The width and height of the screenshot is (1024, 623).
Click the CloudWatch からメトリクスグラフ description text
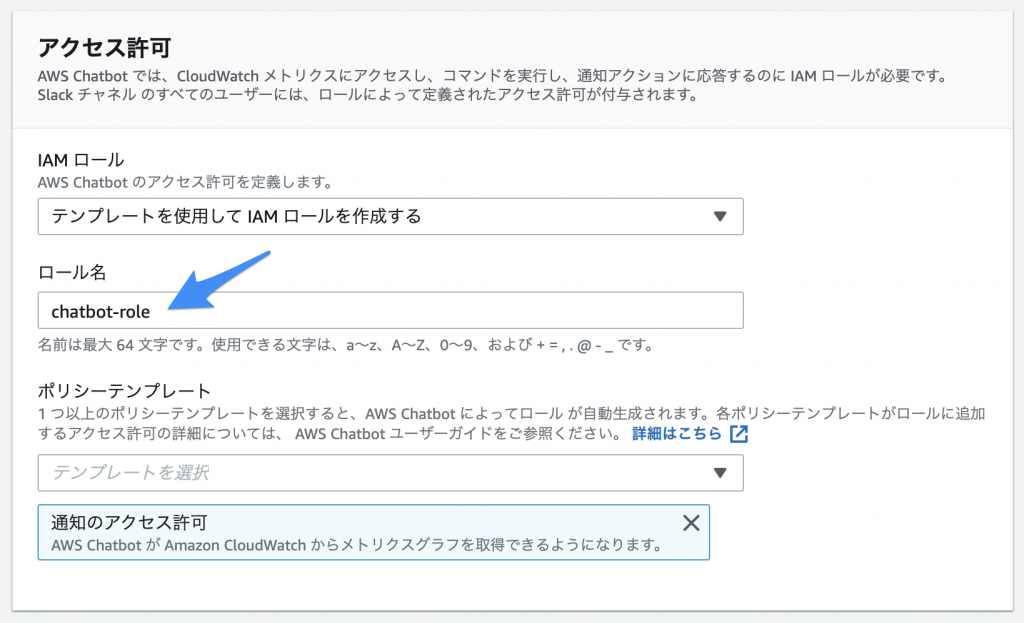pyautogui.click(x=357, y=545)
